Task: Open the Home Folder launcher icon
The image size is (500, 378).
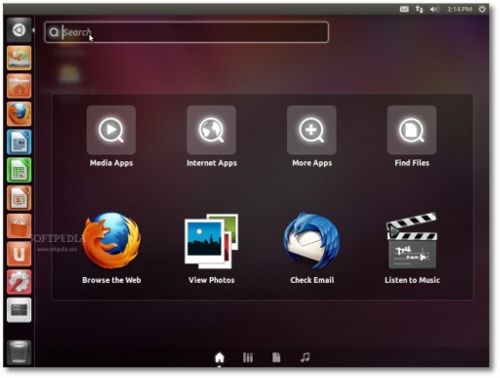Action: pos(19,86)
